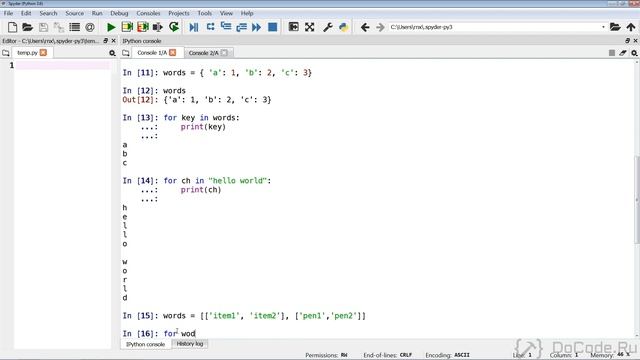The height and width of the screenshot is (360, 640).
Task: Open PYTHONPATH manager Python icon
Action: (344, 27)
